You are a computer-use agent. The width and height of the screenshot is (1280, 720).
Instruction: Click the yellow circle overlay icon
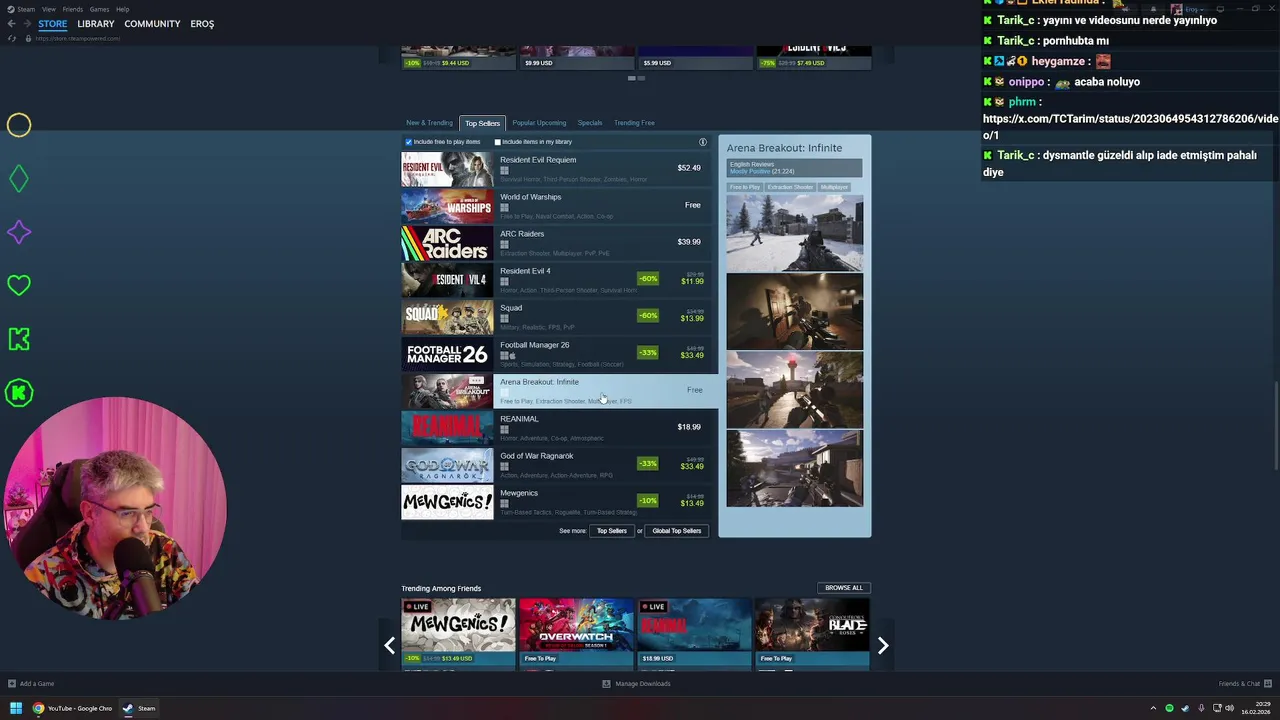coord(19,125)
